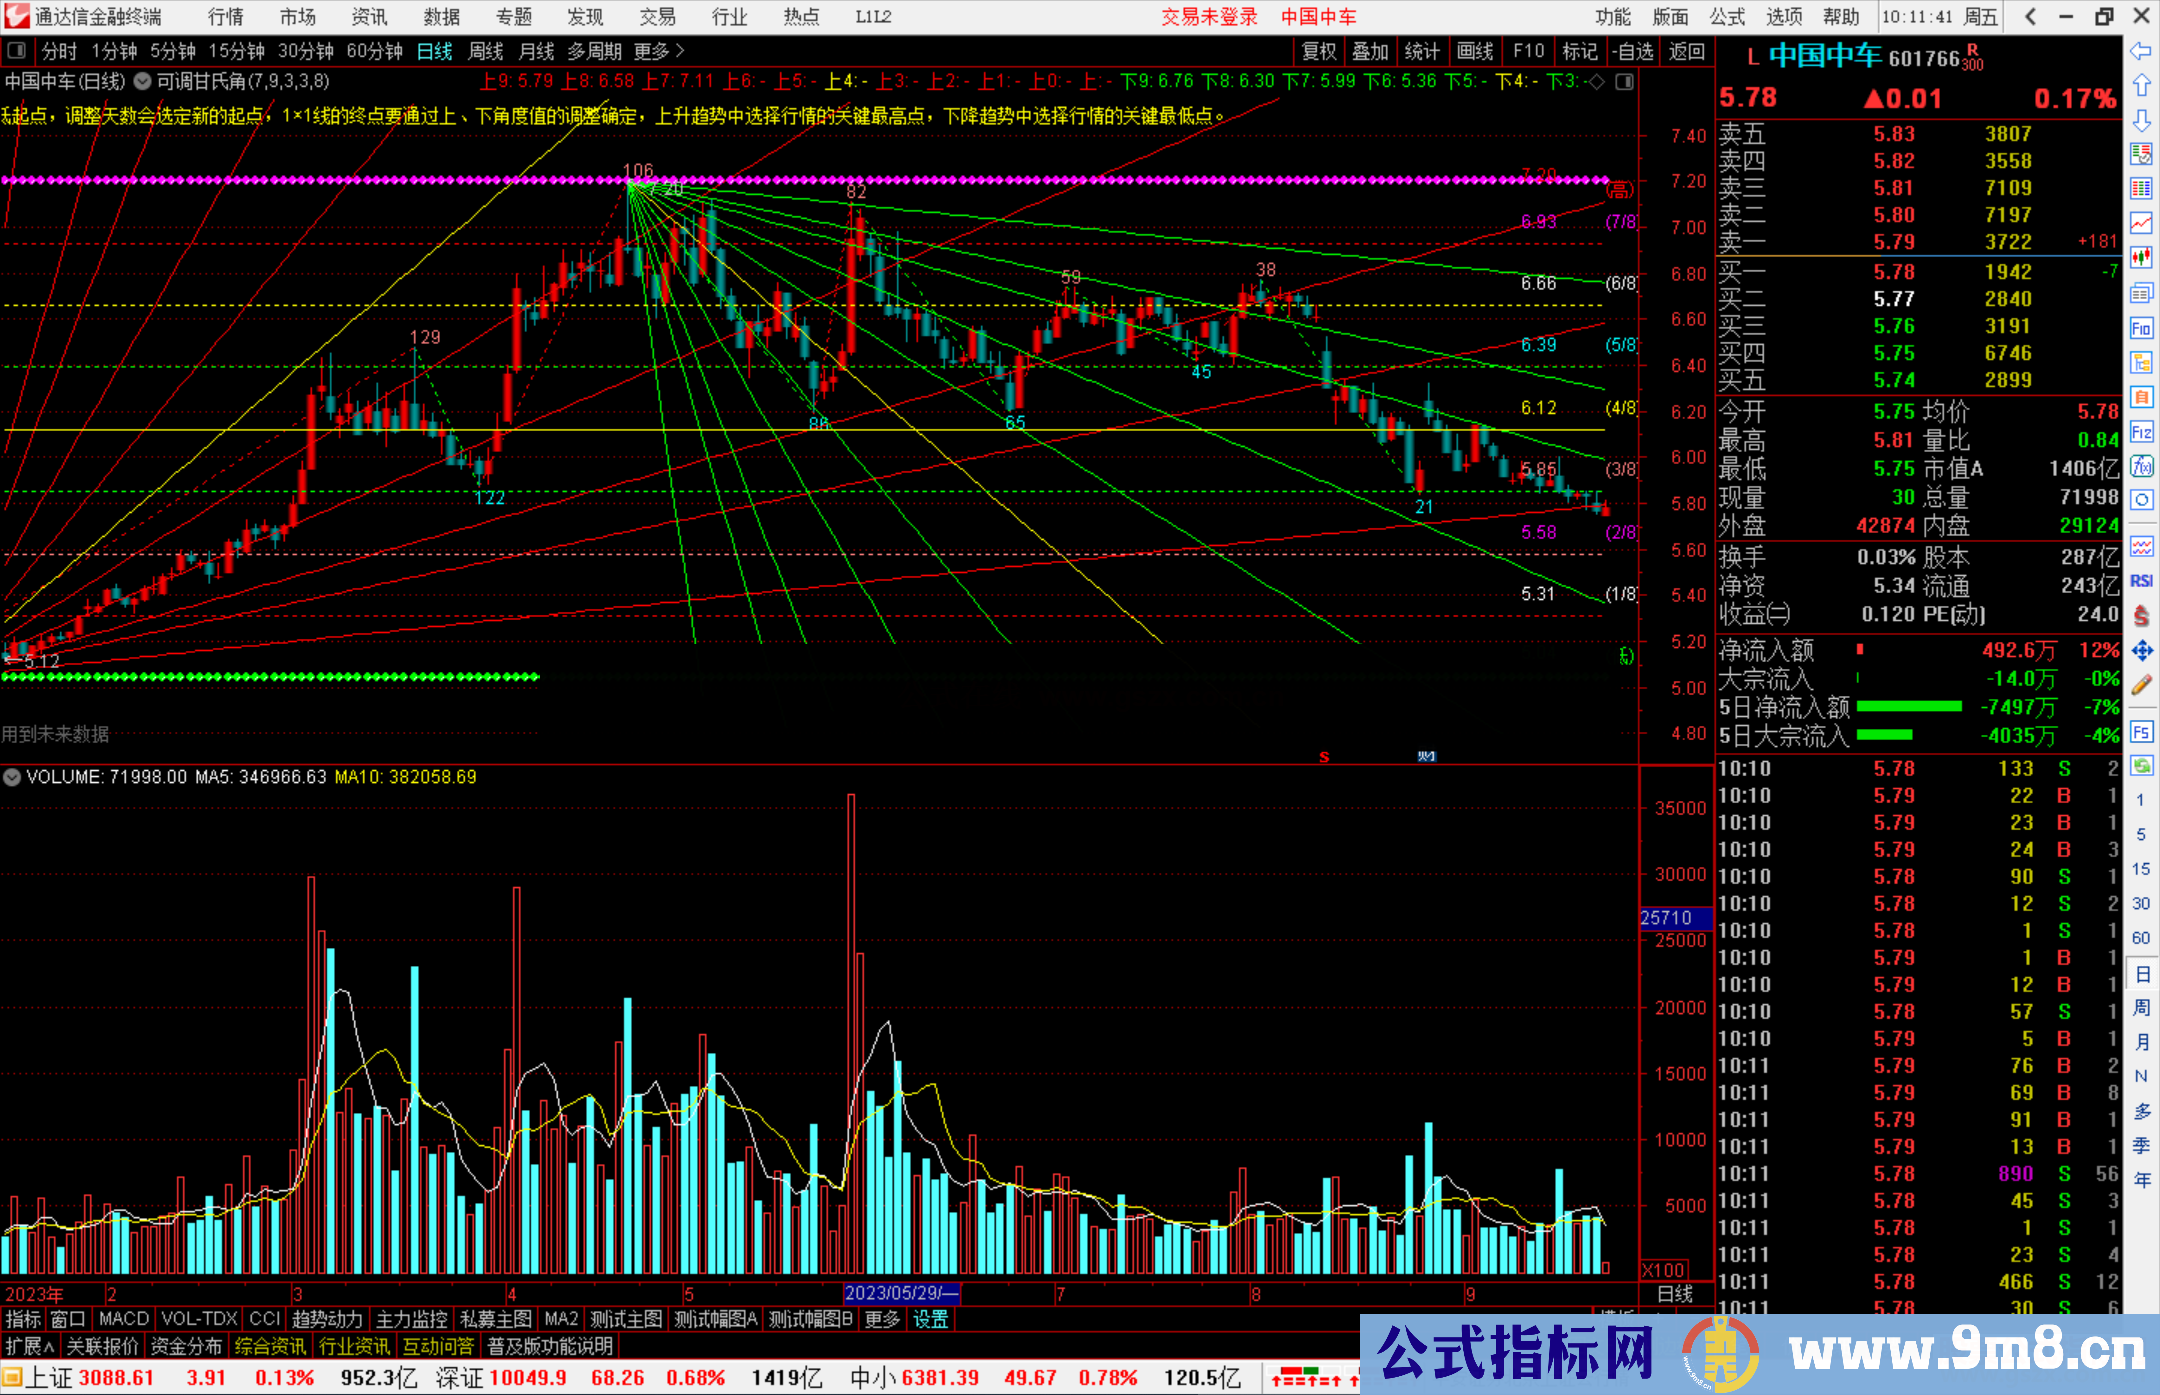Click the four-way move arrows icon
This screenshot has height=1395, width=2160.
pos(2141,651)
